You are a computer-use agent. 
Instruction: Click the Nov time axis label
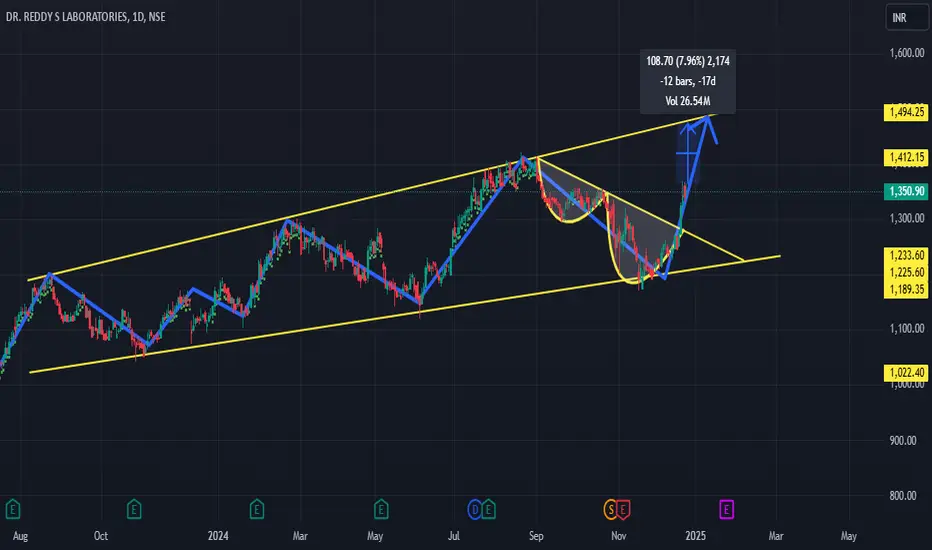[619, 536]
